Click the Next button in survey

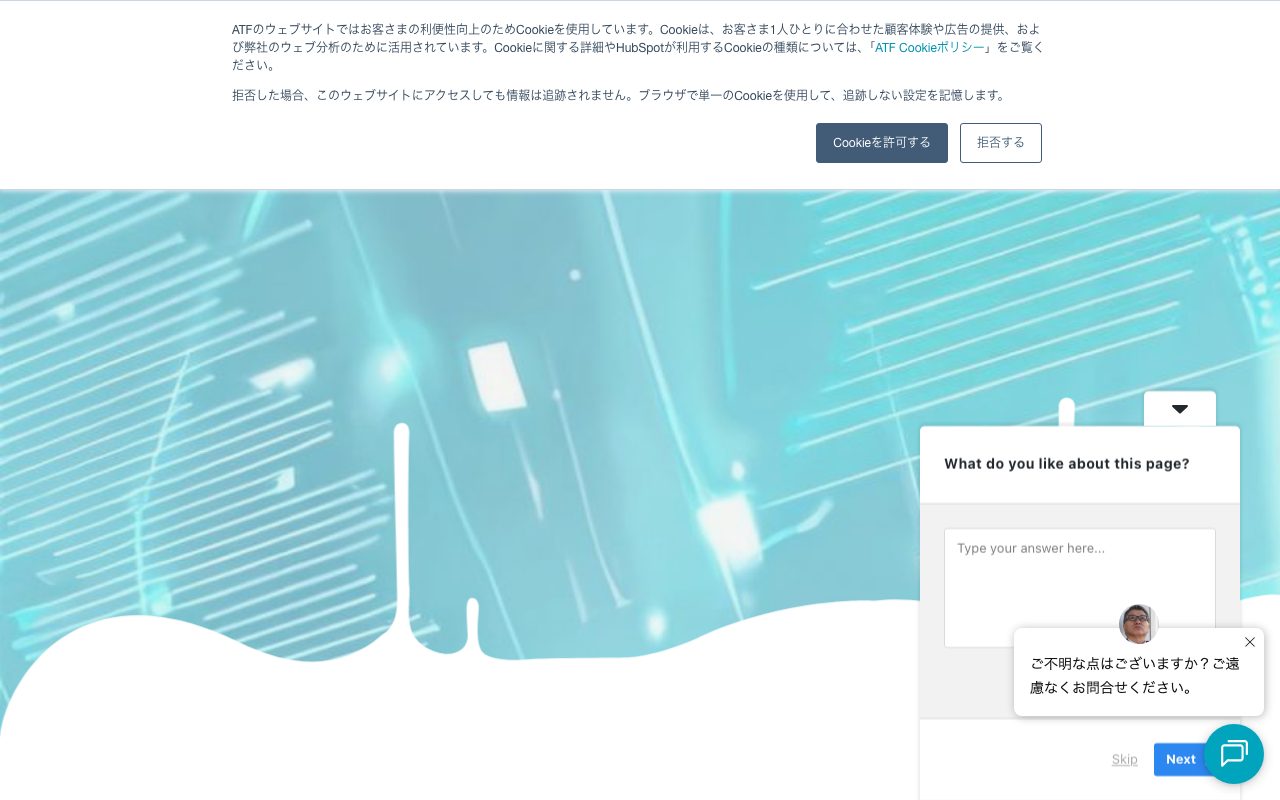pos(1180,759)
